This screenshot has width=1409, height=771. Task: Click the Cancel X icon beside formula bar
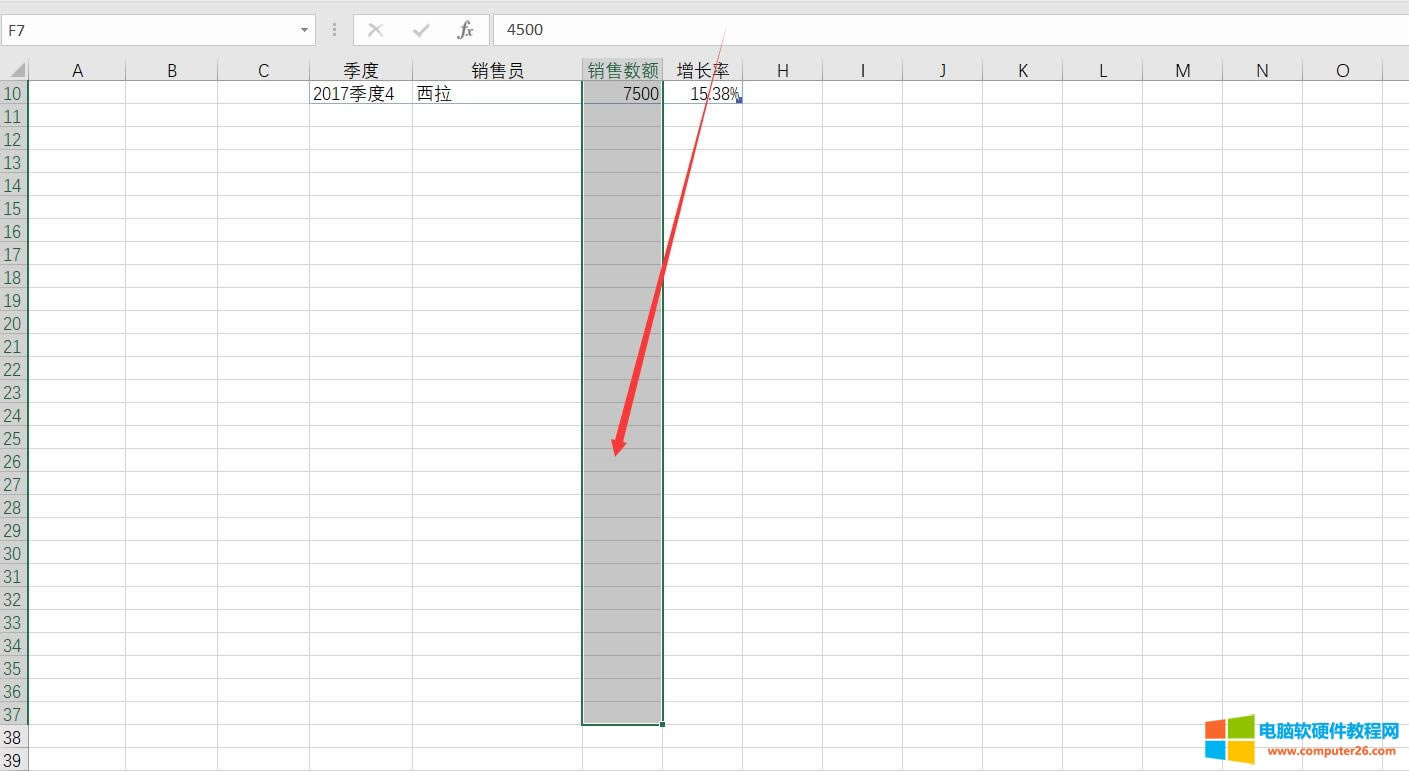tap(375, 29)
